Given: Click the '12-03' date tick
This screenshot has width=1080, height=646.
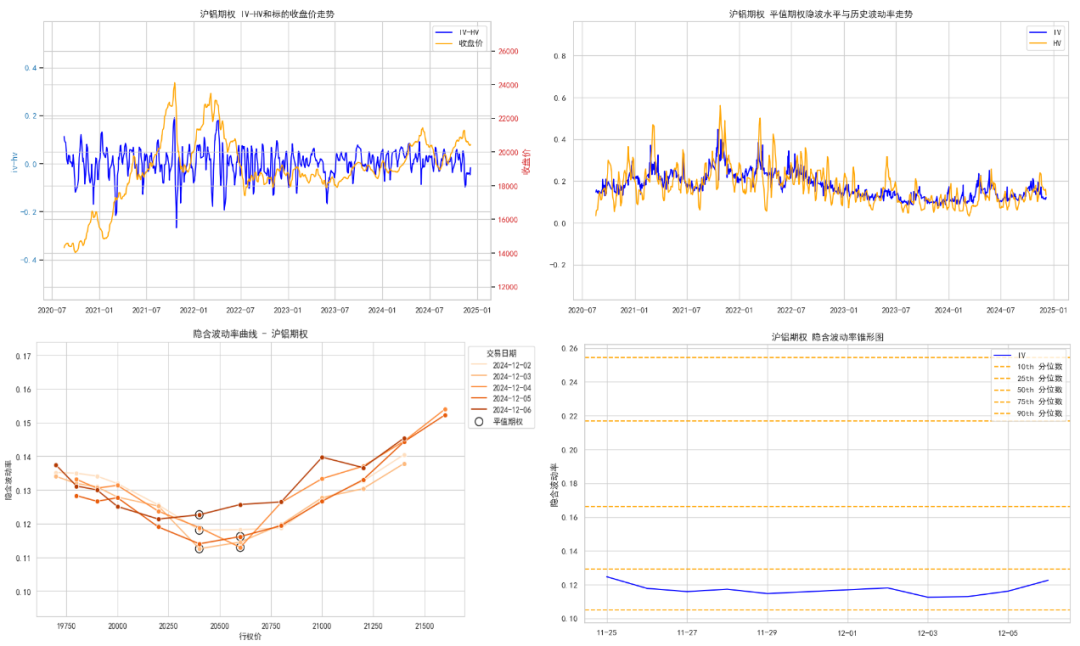Looking at the screenshot, I should coord(927,632).
